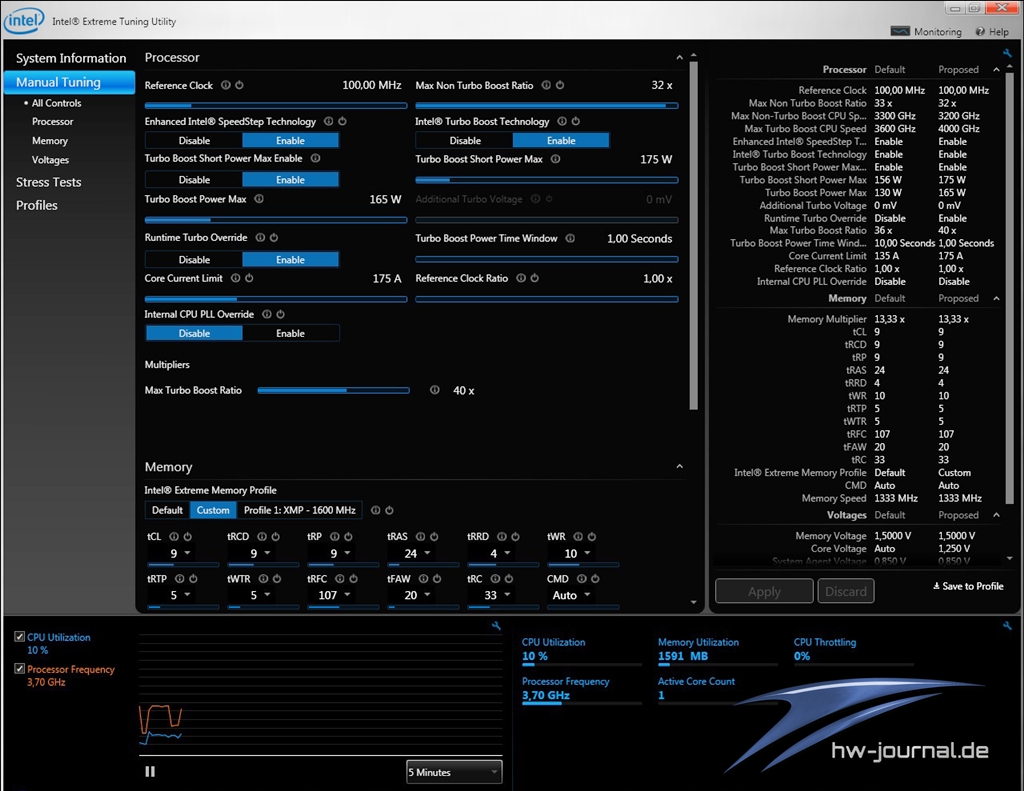The image size is (1024, 791).
Task: Open the CMD Auto dropdown
Action: point(587,595)
